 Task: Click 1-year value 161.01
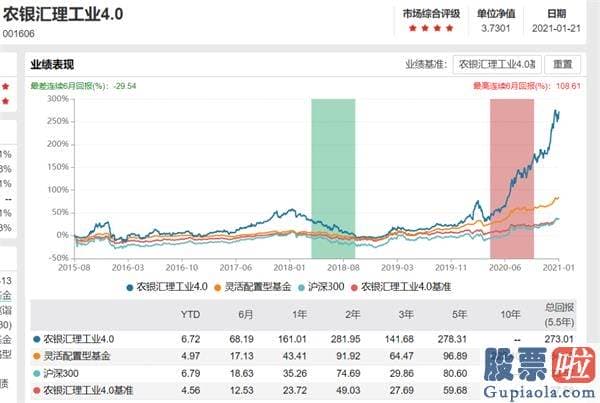click(x=292, y=339)
